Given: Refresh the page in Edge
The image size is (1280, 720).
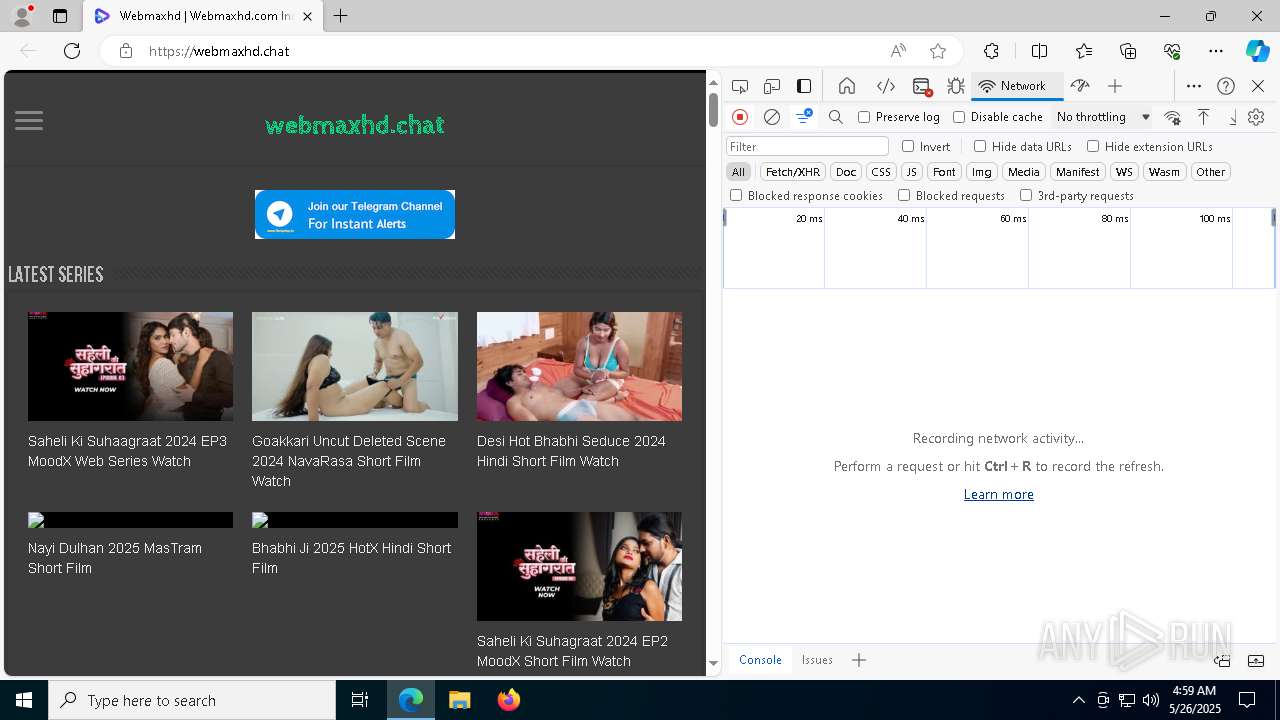Looking at the screenshot, I should point(72,51).
